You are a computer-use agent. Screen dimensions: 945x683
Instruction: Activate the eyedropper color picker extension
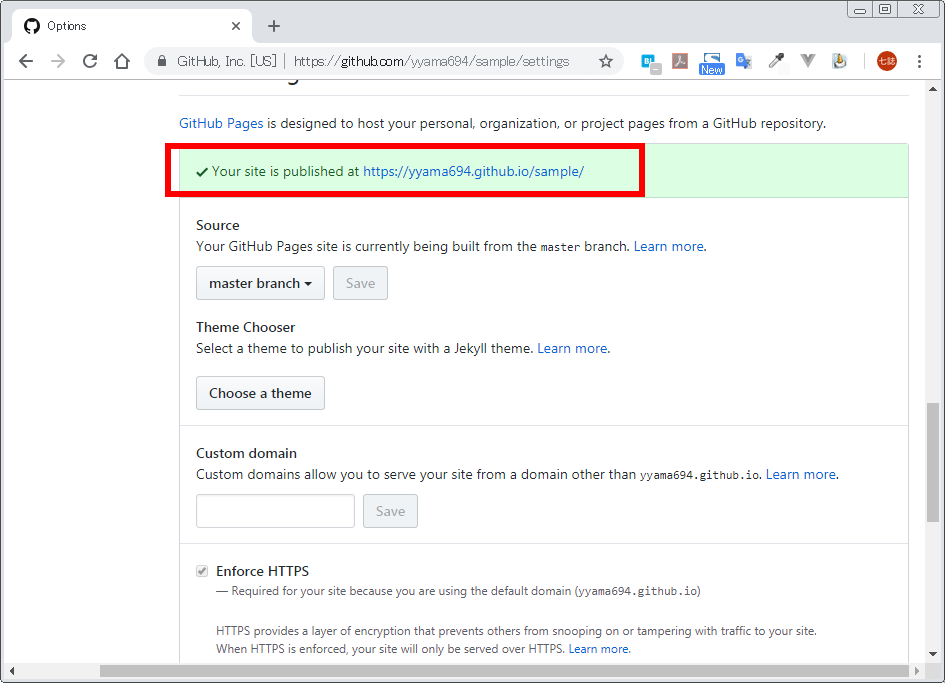point(776,61)
